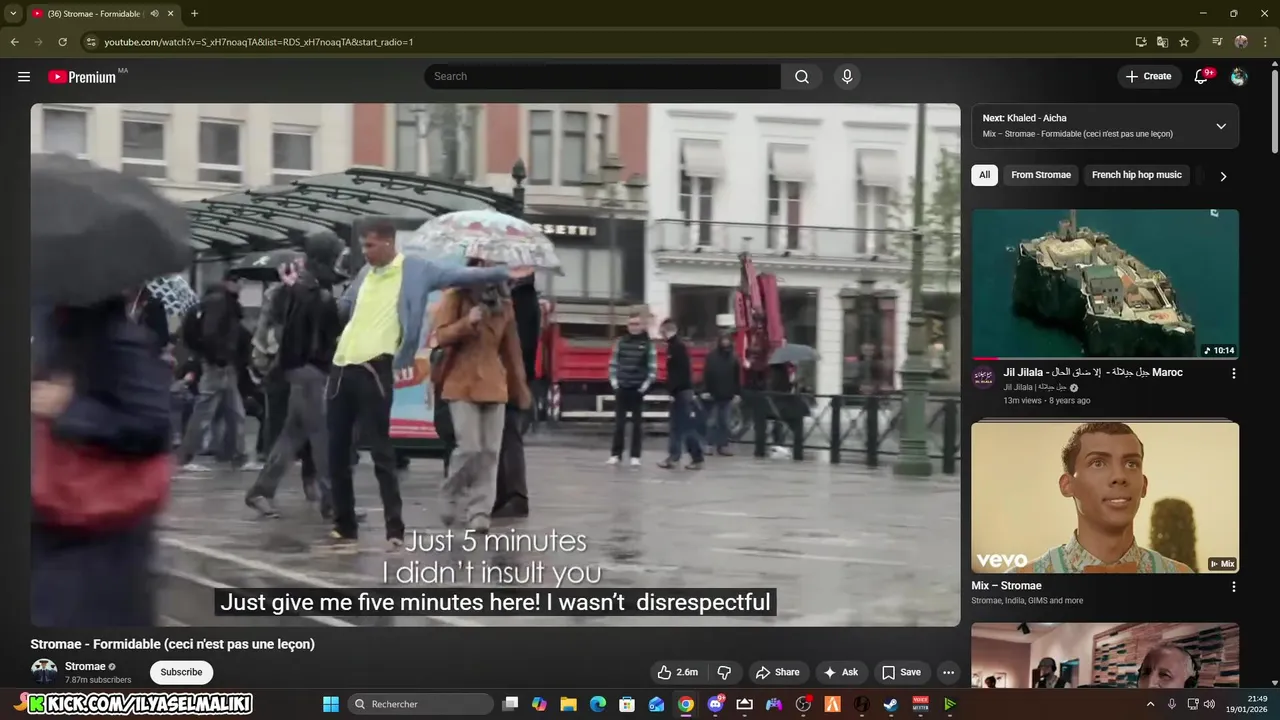Subscribe to Stromae channel

tap(181, 672)
